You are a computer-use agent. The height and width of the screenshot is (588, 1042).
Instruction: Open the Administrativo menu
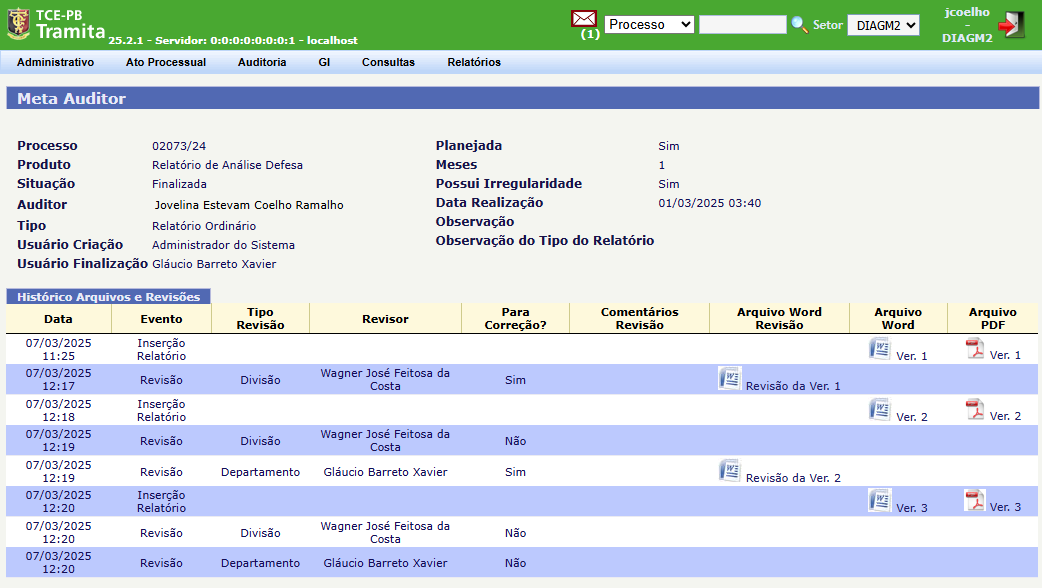pos(55,62)
